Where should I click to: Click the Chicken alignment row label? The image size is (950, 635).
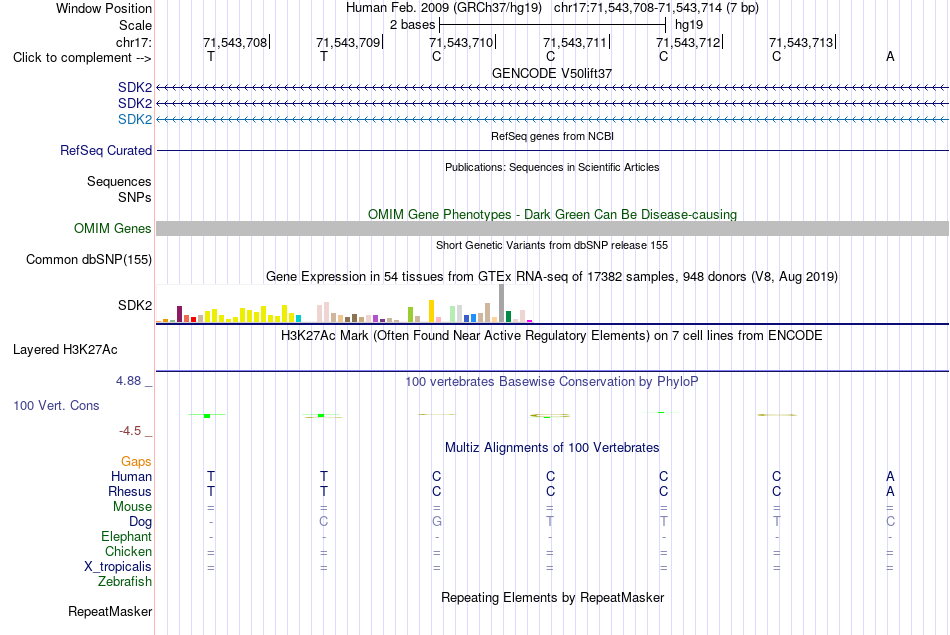128,551
